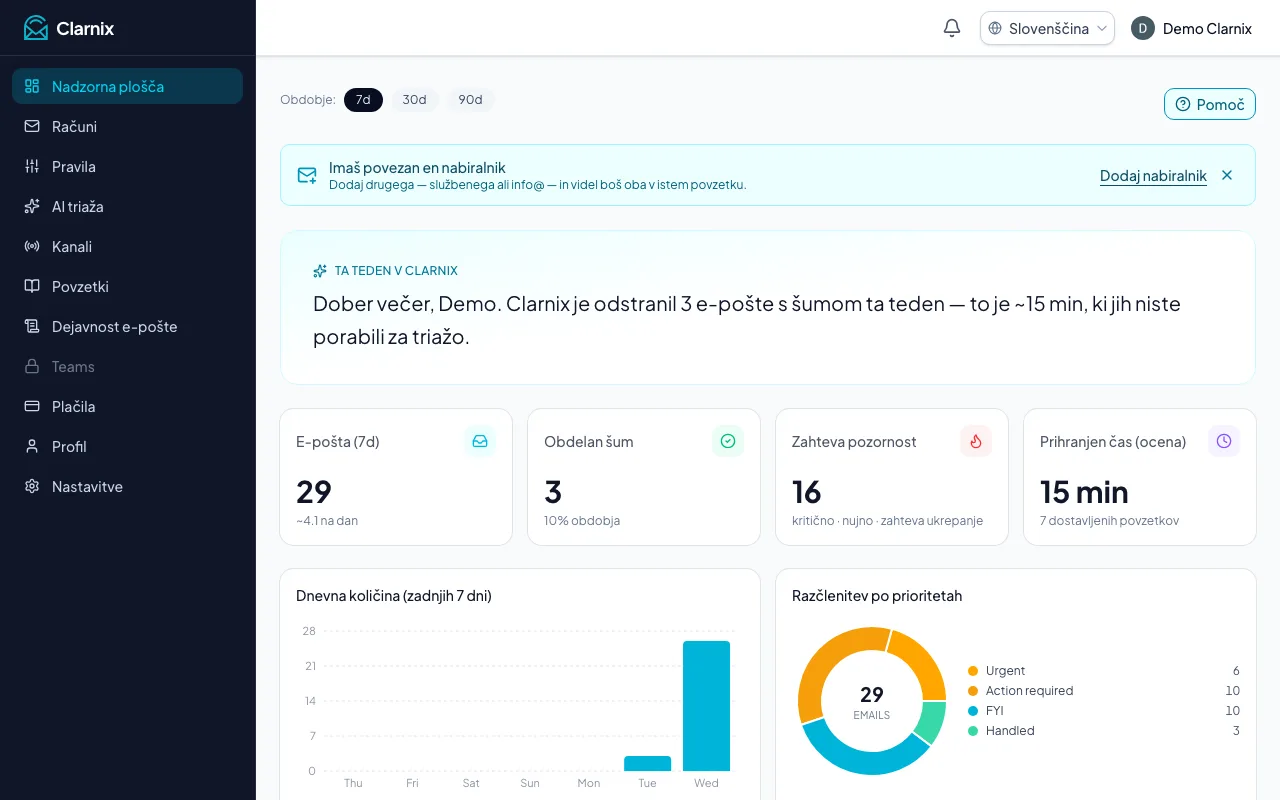This screenshot has height=800, width=1280.
Task: Open the Slovenščina language dropdown
Action: point(1047,28)
